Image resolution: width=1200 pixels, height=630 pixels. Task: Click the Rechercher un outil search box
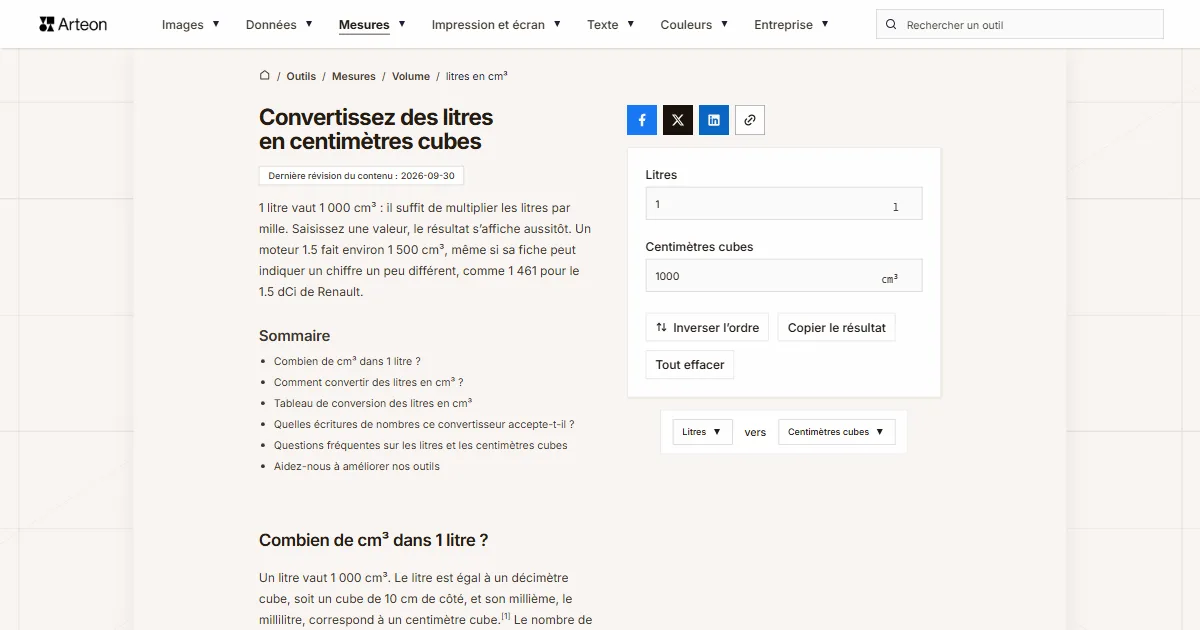[1020, 25]
